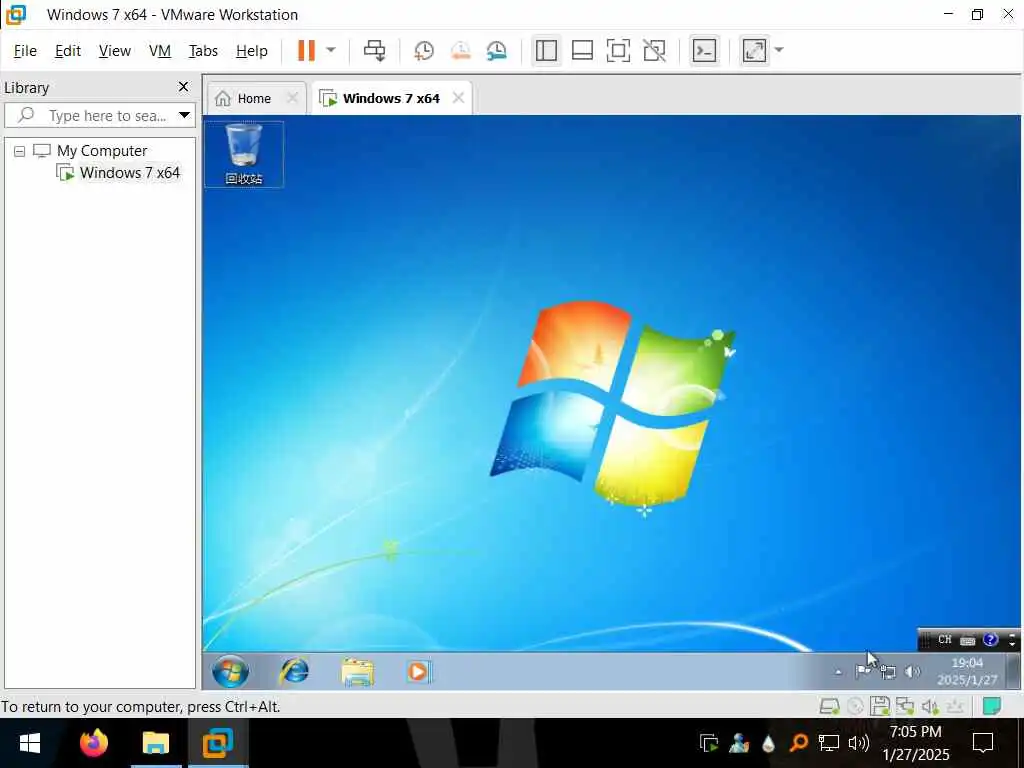Open the Edit menu

(68, 51)
